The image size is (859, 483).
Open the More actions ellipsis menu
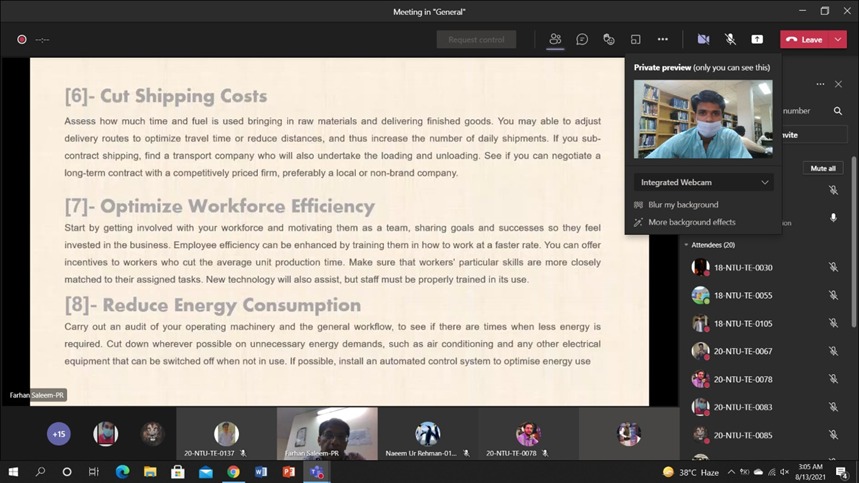pyautogui.click(x=662, y=39)
